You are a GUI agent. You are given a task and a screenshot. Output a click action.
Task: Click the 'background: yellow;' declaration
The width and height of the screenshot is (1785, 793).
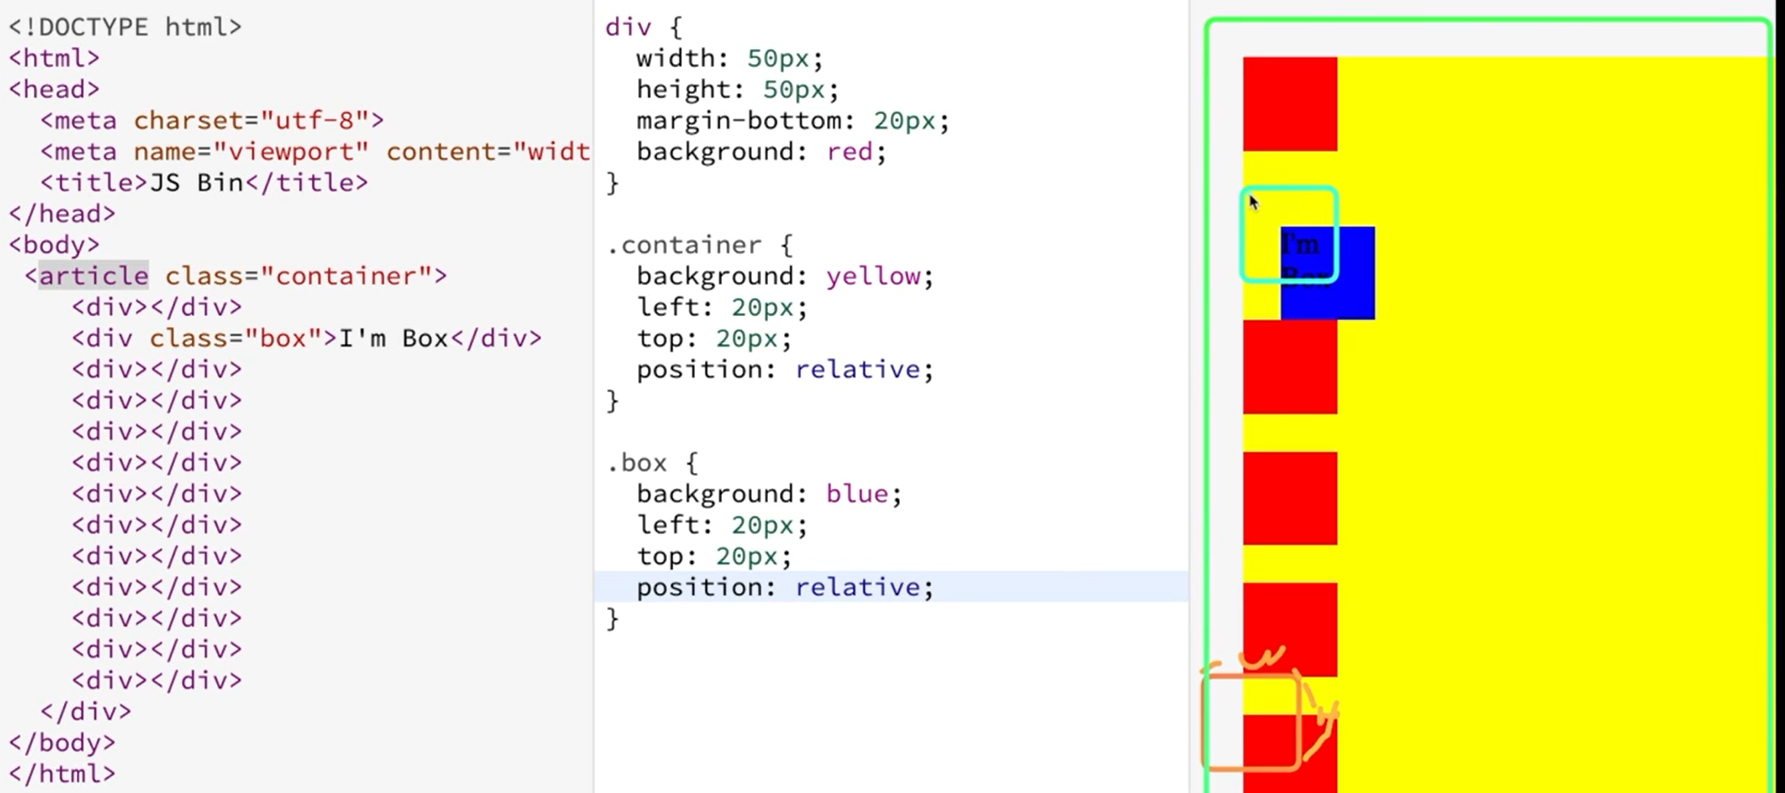(785, 275)
